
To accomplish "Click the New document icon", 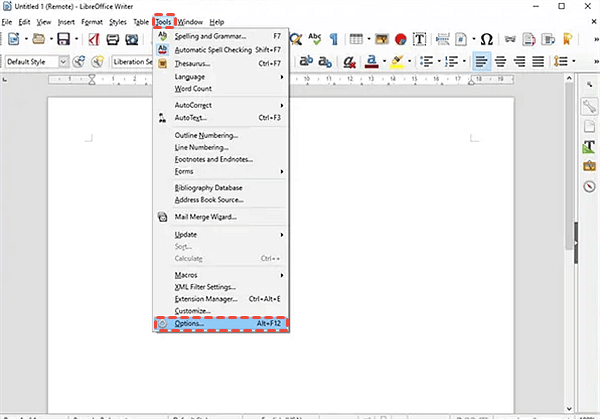I will pos(14,39).
